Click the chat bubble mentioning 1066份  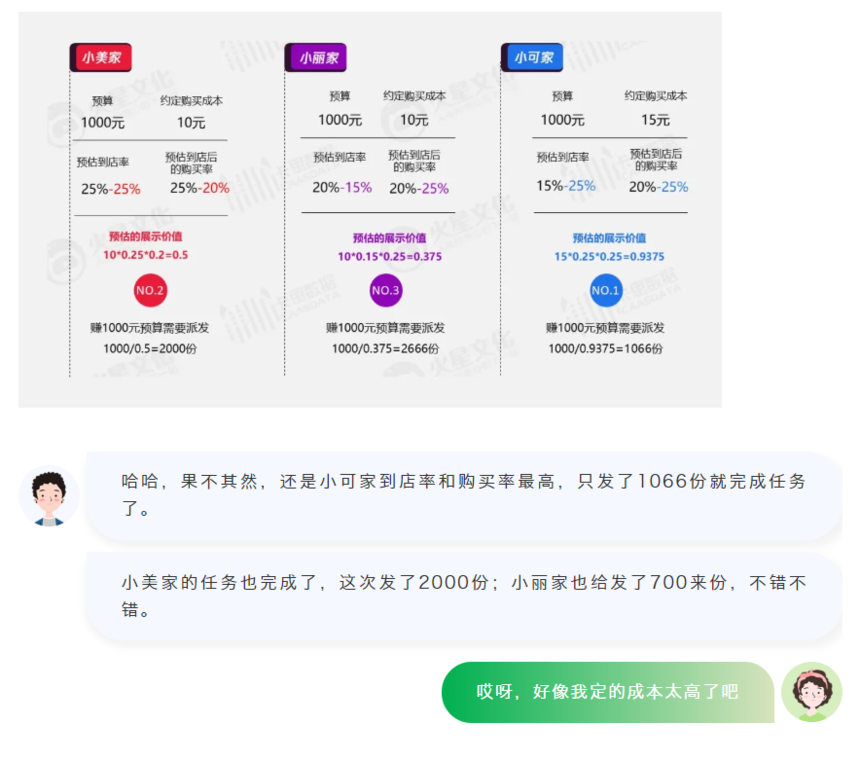[x=463, y=495]
